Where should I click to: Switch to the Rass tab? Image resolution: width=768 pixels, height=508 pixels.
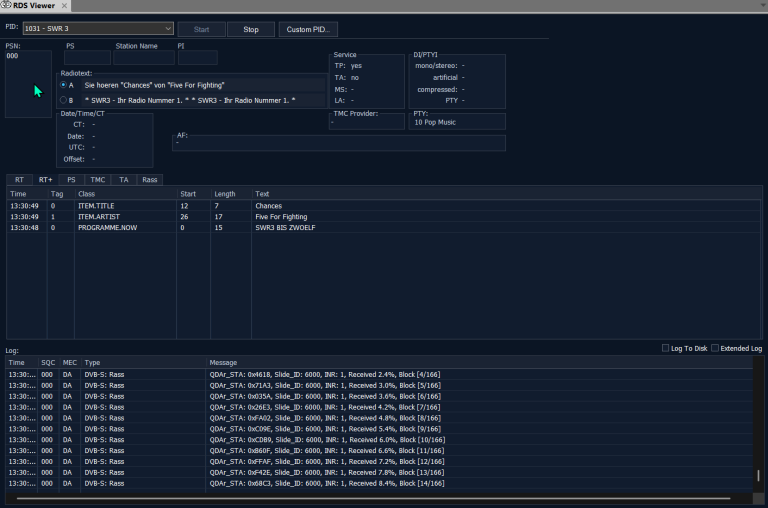[150, 180]
